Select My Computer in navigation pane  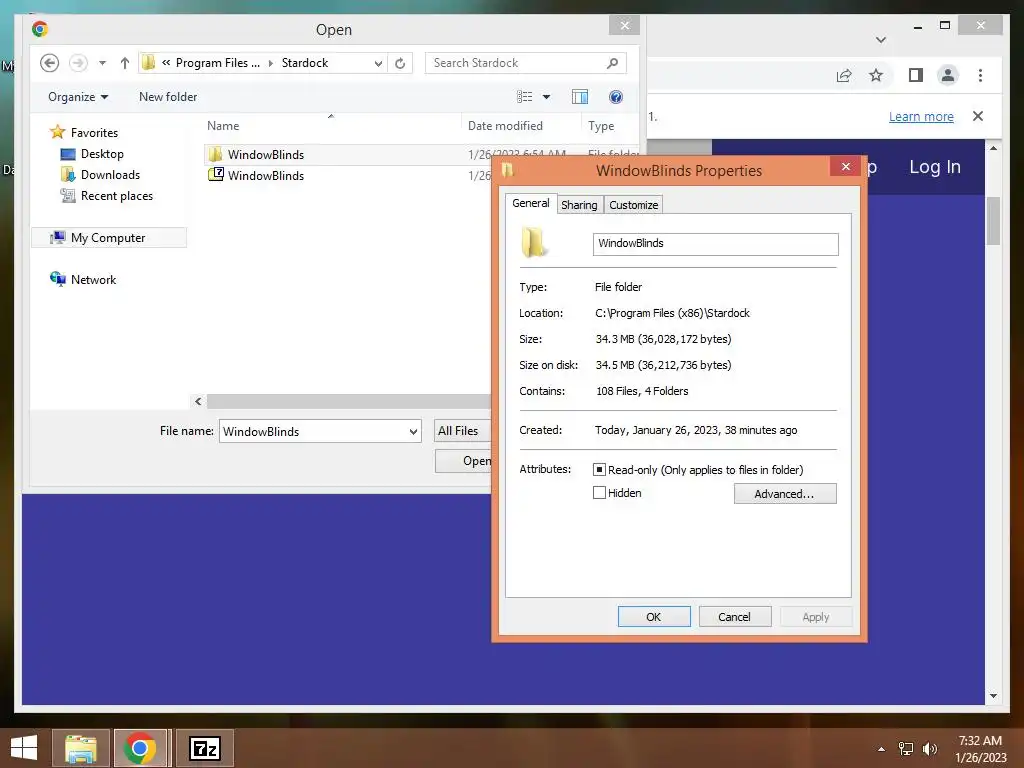coord(108,238)
